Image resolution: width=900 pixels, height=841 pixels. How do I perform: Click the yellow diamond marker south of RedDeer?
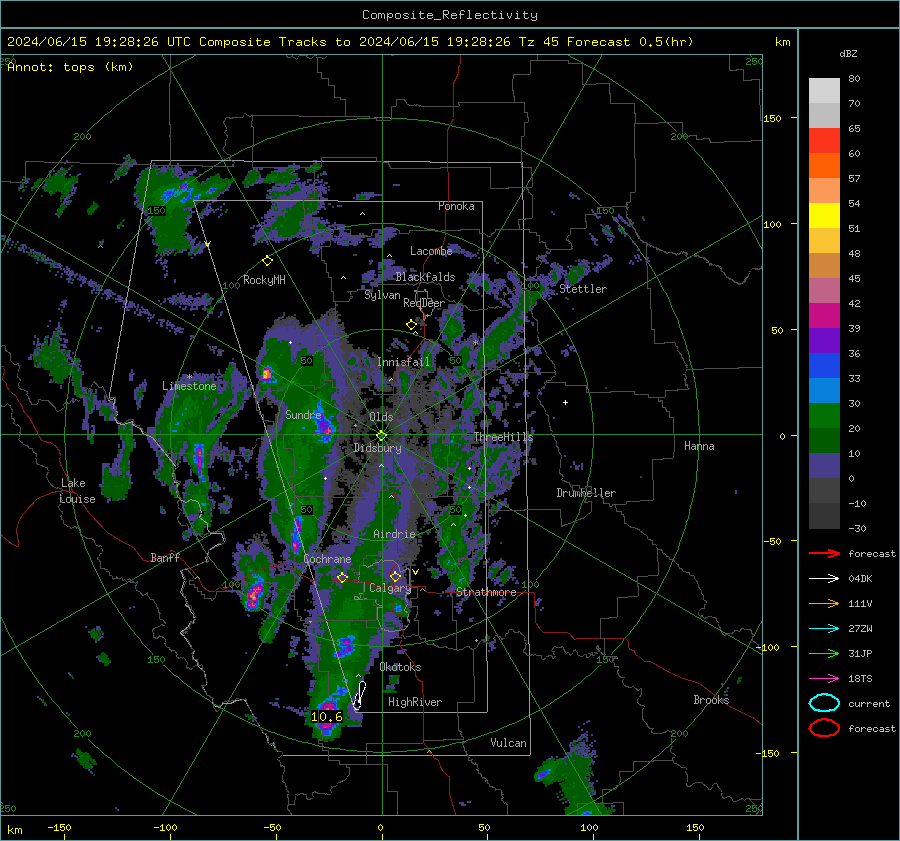[x=411, y=325]
